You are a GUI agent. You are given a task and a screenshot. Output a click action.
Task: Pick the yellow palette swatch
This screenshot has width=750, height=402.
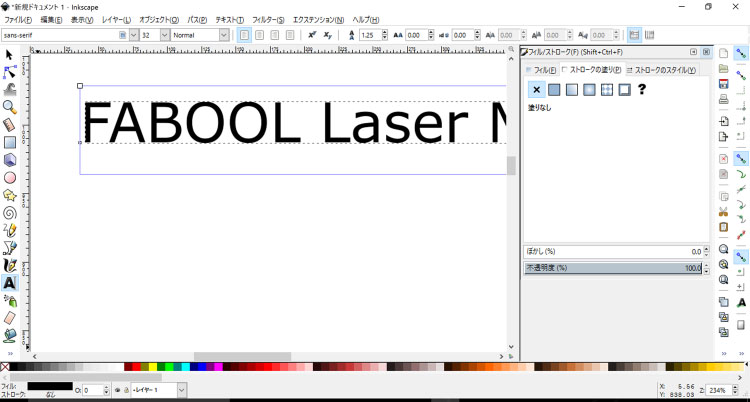pyautogui.click(x=153, y=367)
